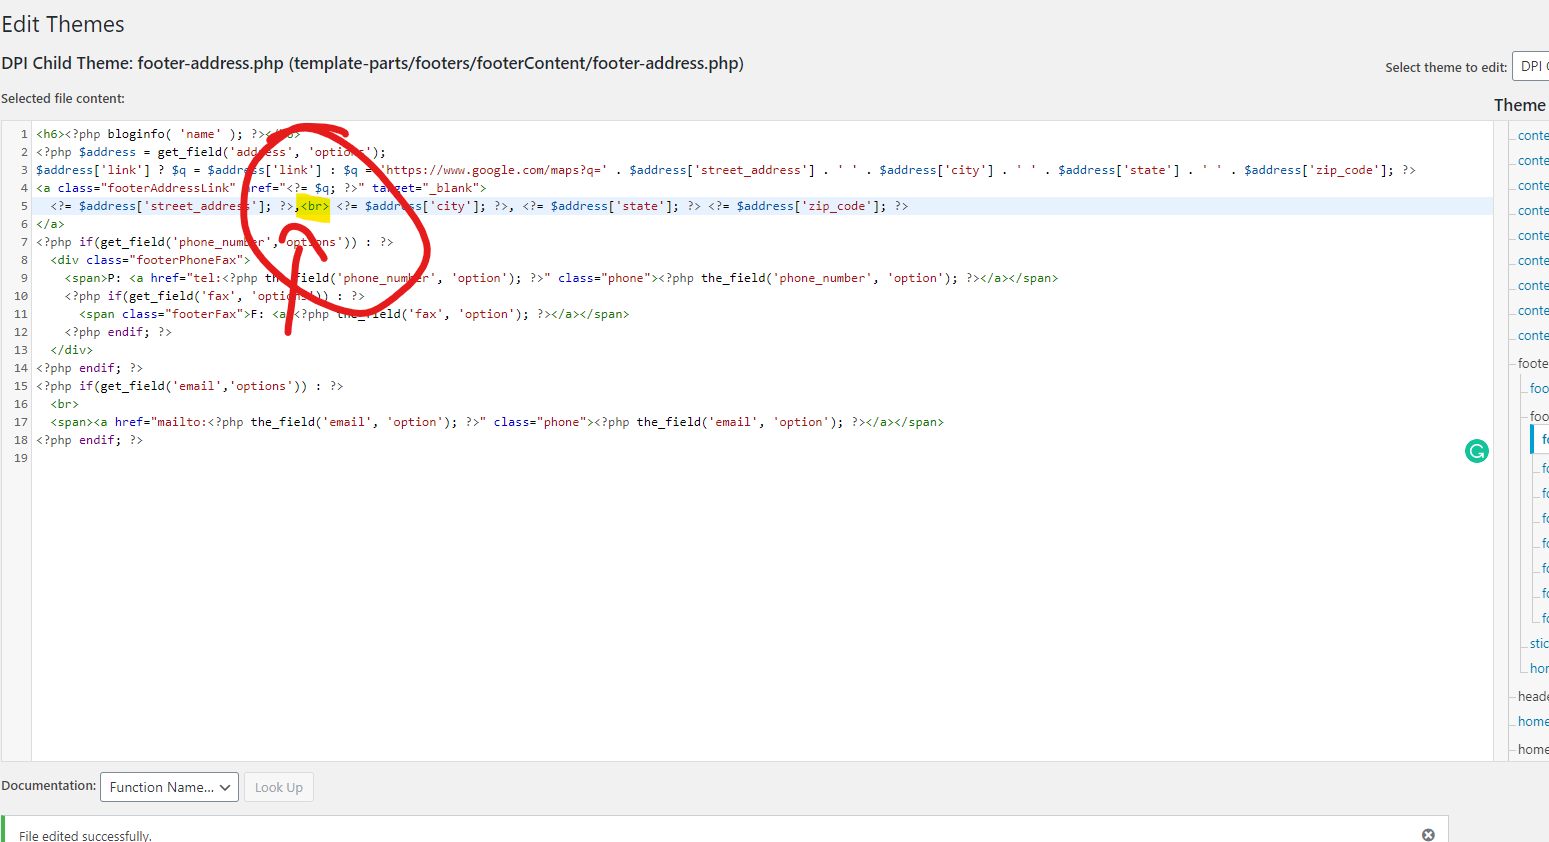The image size is (1549, 842).
Task: Open the Function Name documentation dropdown
Action: [x=169, y=787]
